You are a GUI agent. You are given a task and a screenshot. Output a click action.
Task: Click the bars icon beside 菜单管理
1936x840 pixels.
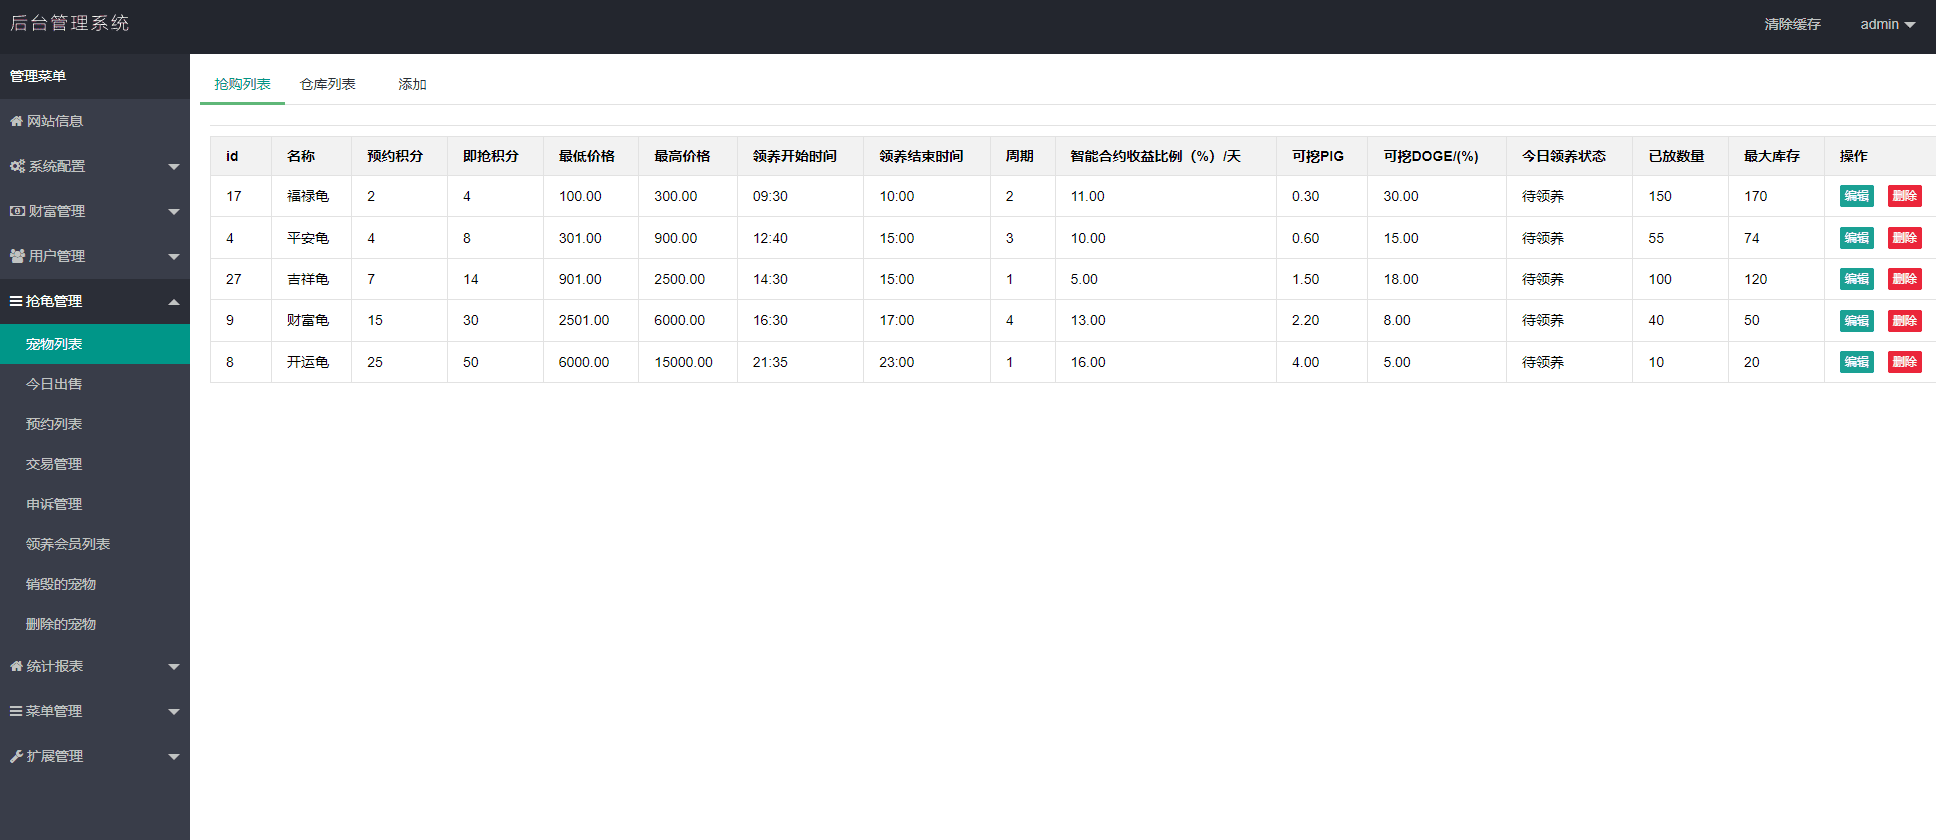16,711
